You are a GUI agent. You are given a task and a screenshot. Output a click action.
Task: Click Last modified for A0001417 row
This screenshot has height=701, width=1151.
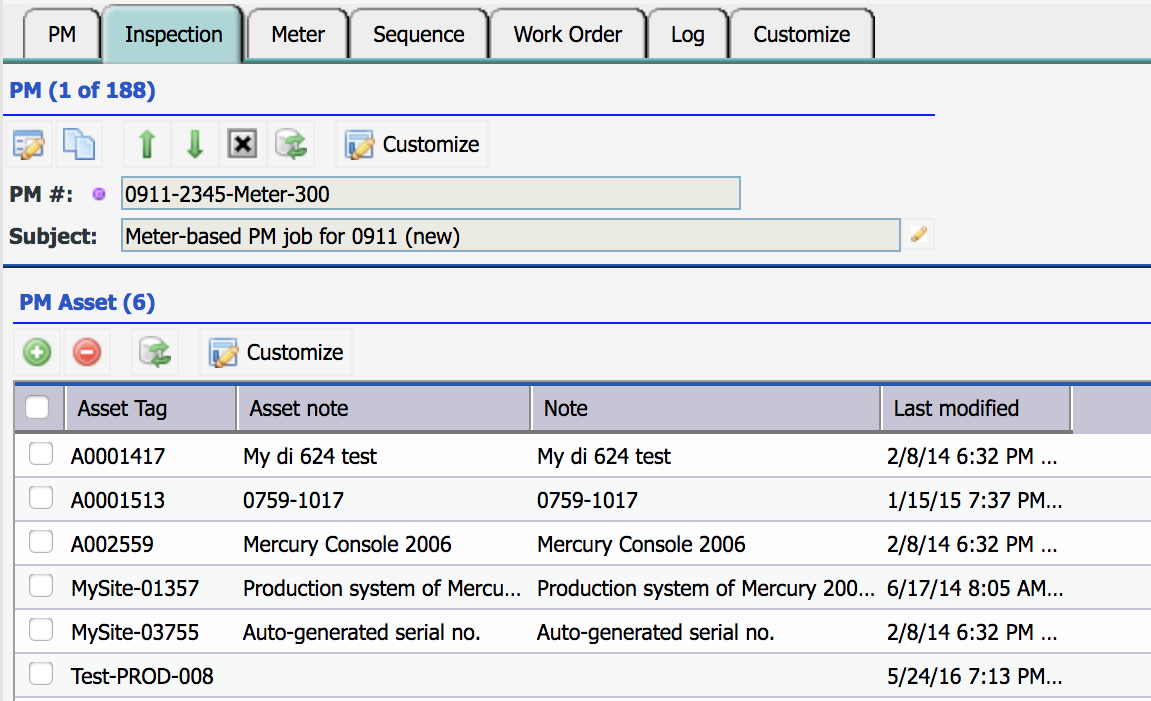[x=972, y=457]
